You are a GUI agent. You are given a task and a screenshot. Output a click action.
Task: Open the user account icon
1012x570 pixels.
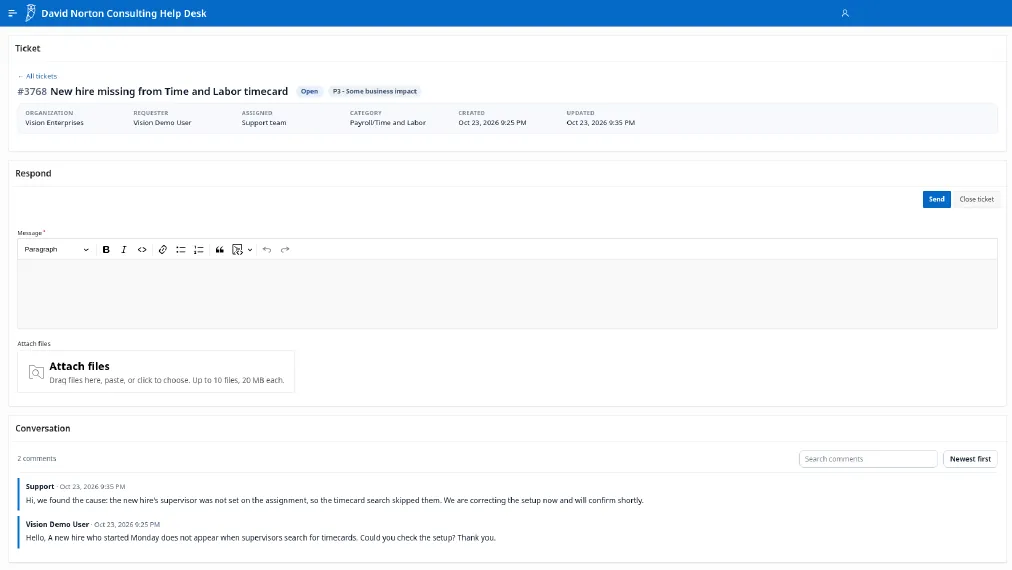(x=845, y=13)
